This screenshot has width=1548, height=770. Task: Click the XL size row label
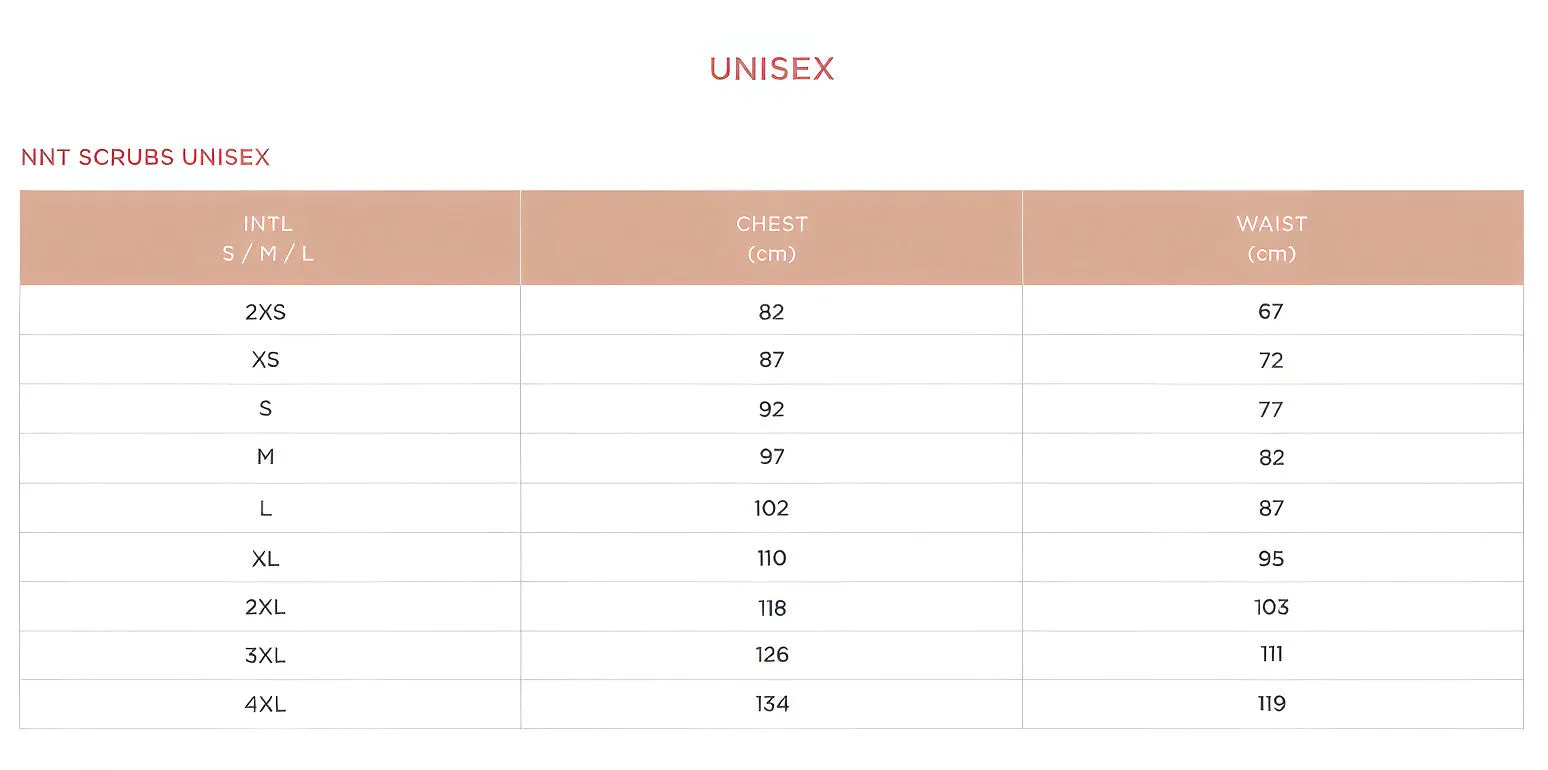pyautogui.click(x=265, y=558)
